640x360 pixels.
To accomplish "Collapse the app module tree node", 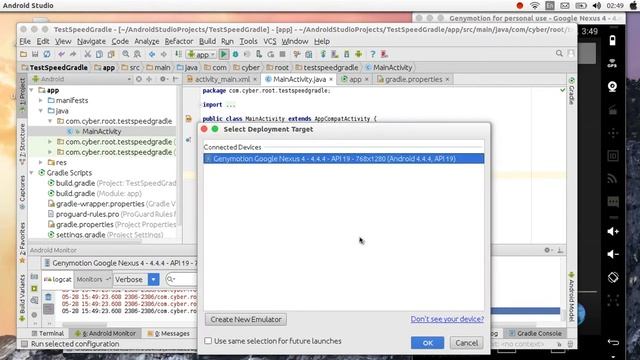I will [32, 90].
